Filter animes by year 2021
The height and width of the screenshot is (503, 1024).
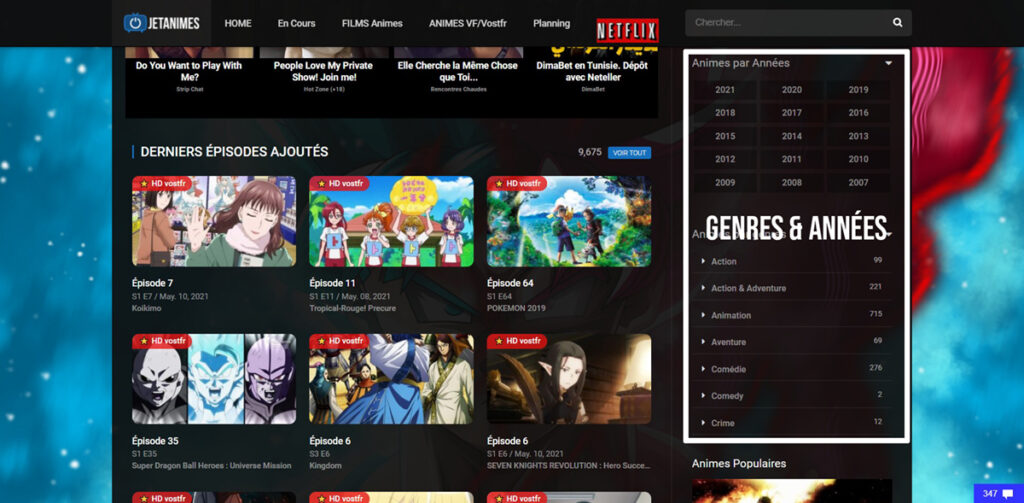click(725, 90)
